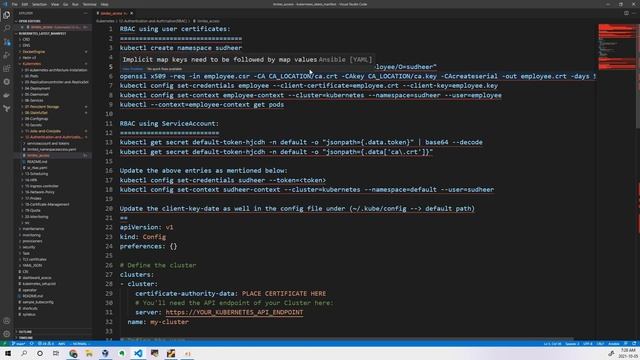Click the CRLF end-of-line status item
The width and height of the screenshot is (640, 360).
(600, 344)
